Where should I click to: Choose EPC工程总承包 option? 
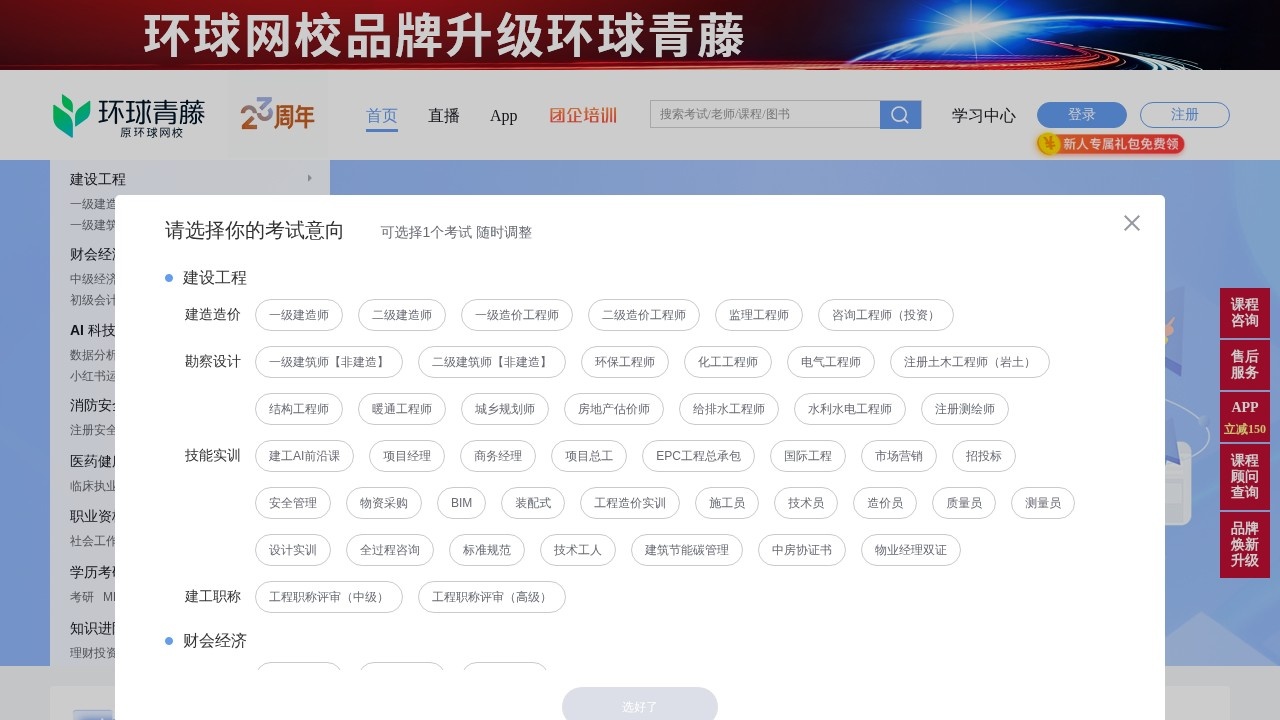(x=699, y=456)
